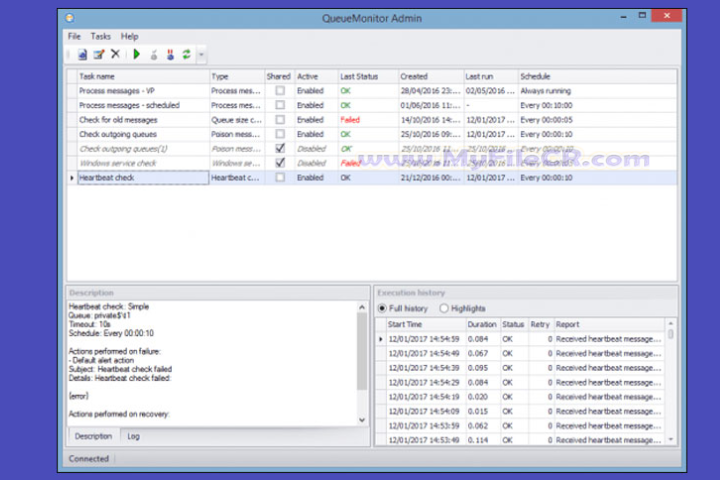Image resolution: width=720 pixels, height=480 pixels.
Task: Open the Help menu
Action: pos(129,36)
